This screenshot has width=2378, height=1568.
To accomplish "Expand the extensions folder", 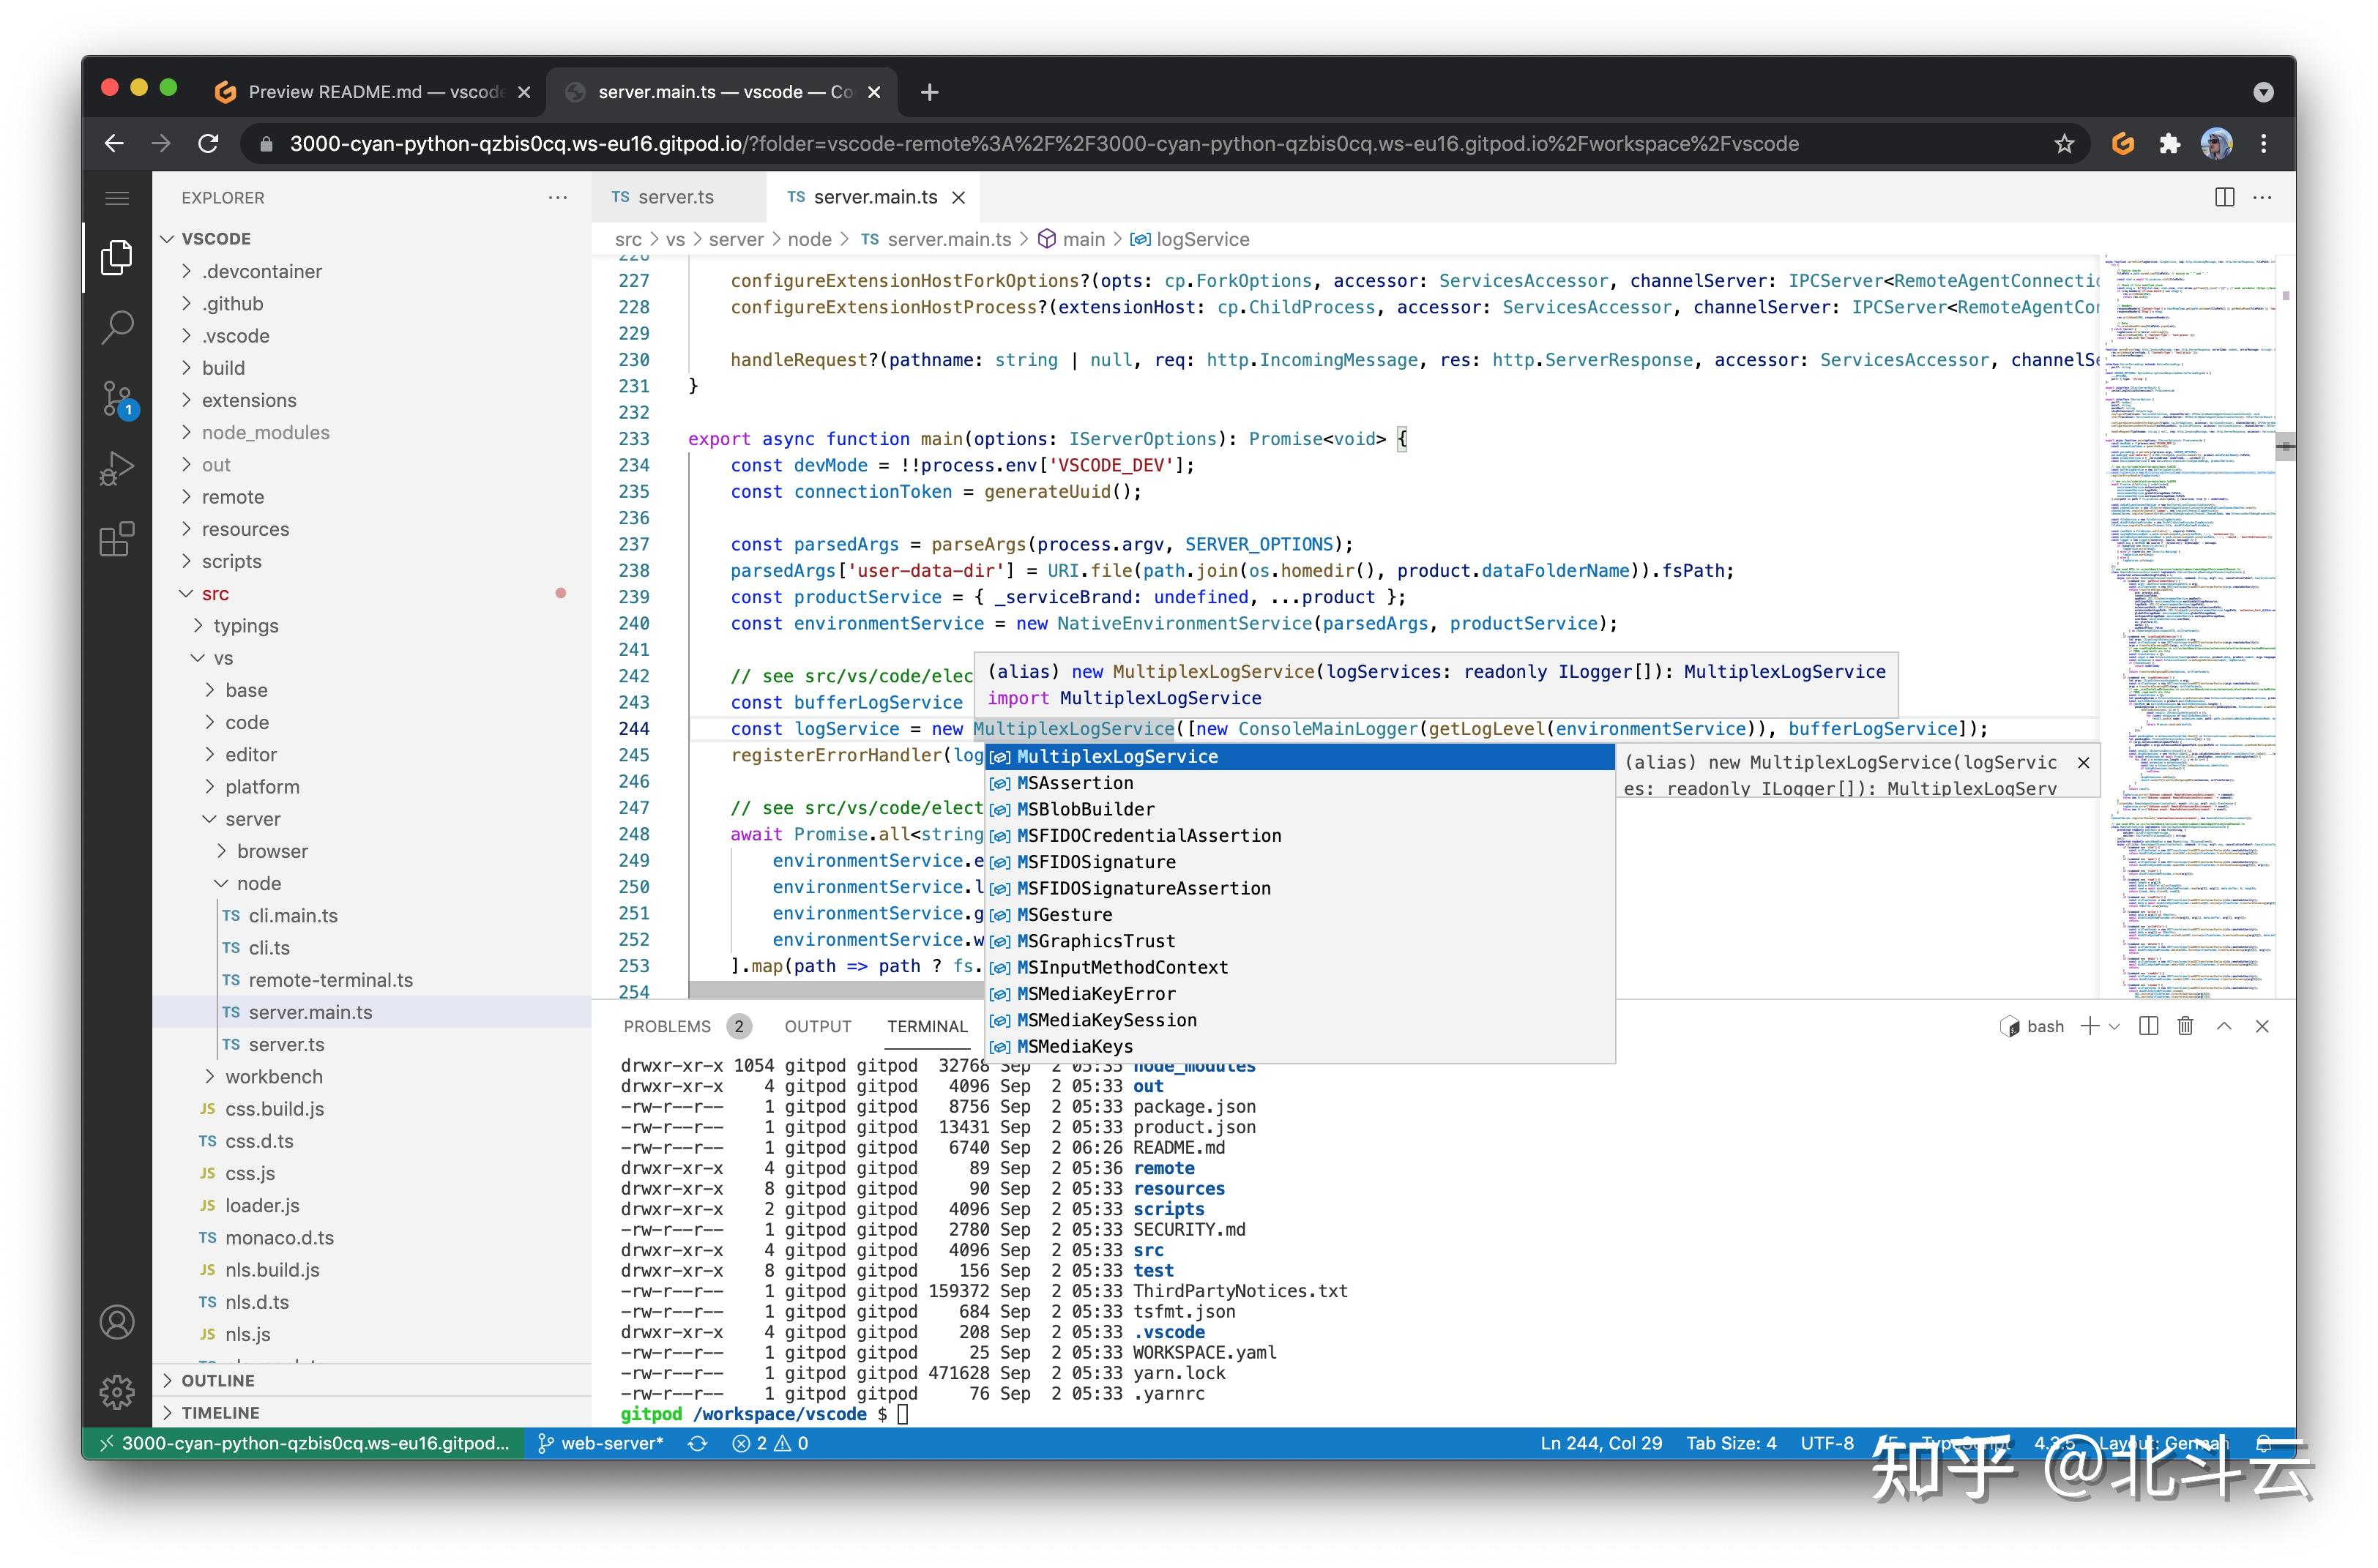I will [249, 400].
